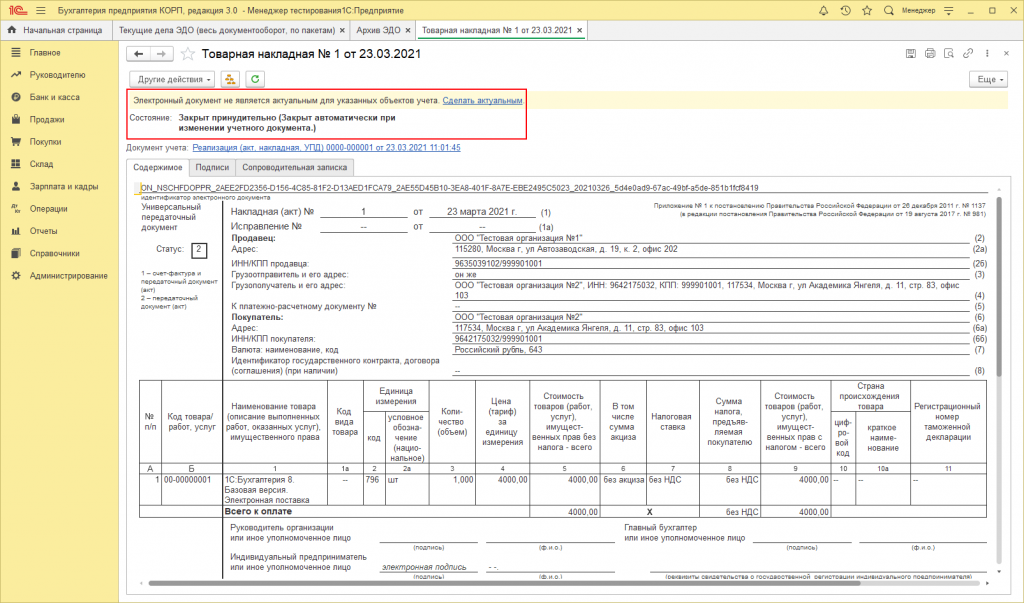Screen dimensions: 1024x603
Task: Expand the Другие действия dropdown
Action: (x=172, y=79)
